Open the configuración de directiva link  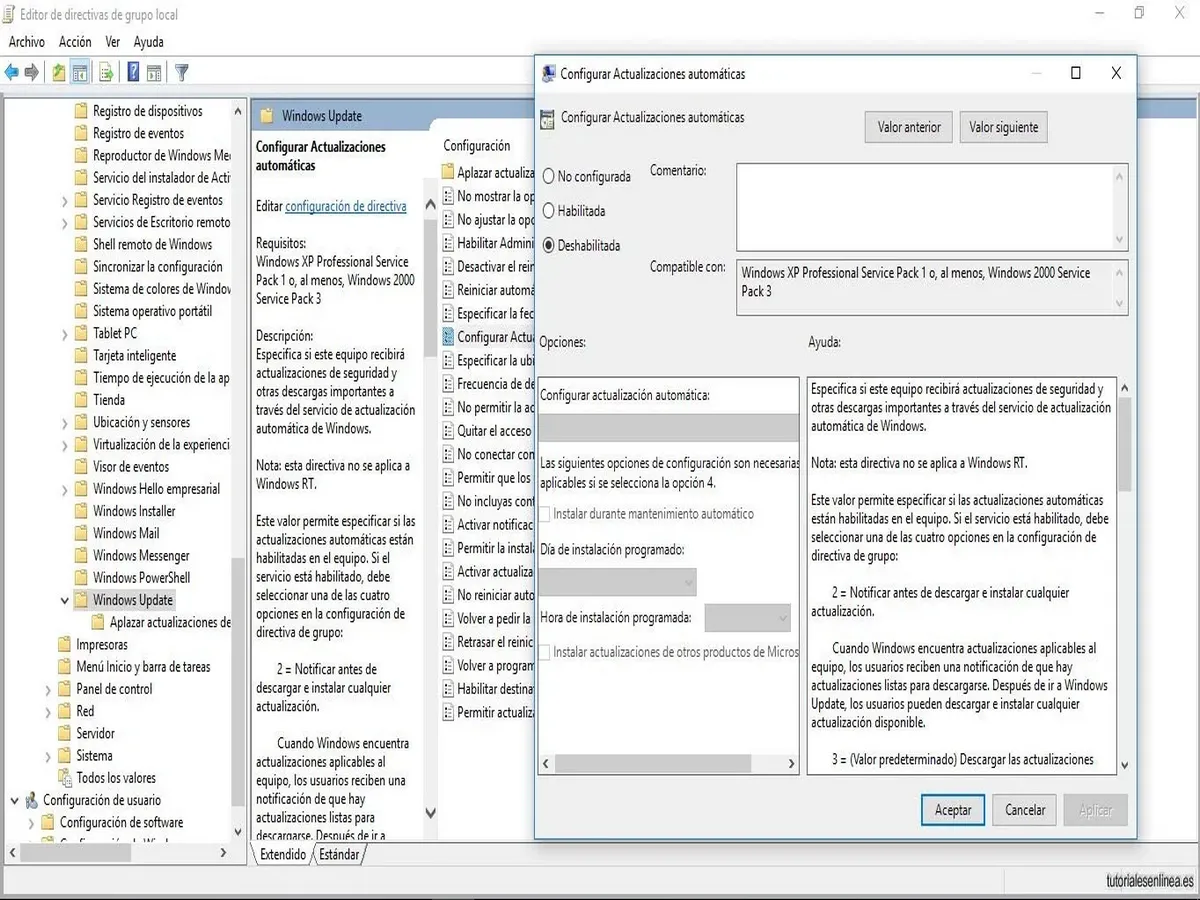(x=346, y=206)
